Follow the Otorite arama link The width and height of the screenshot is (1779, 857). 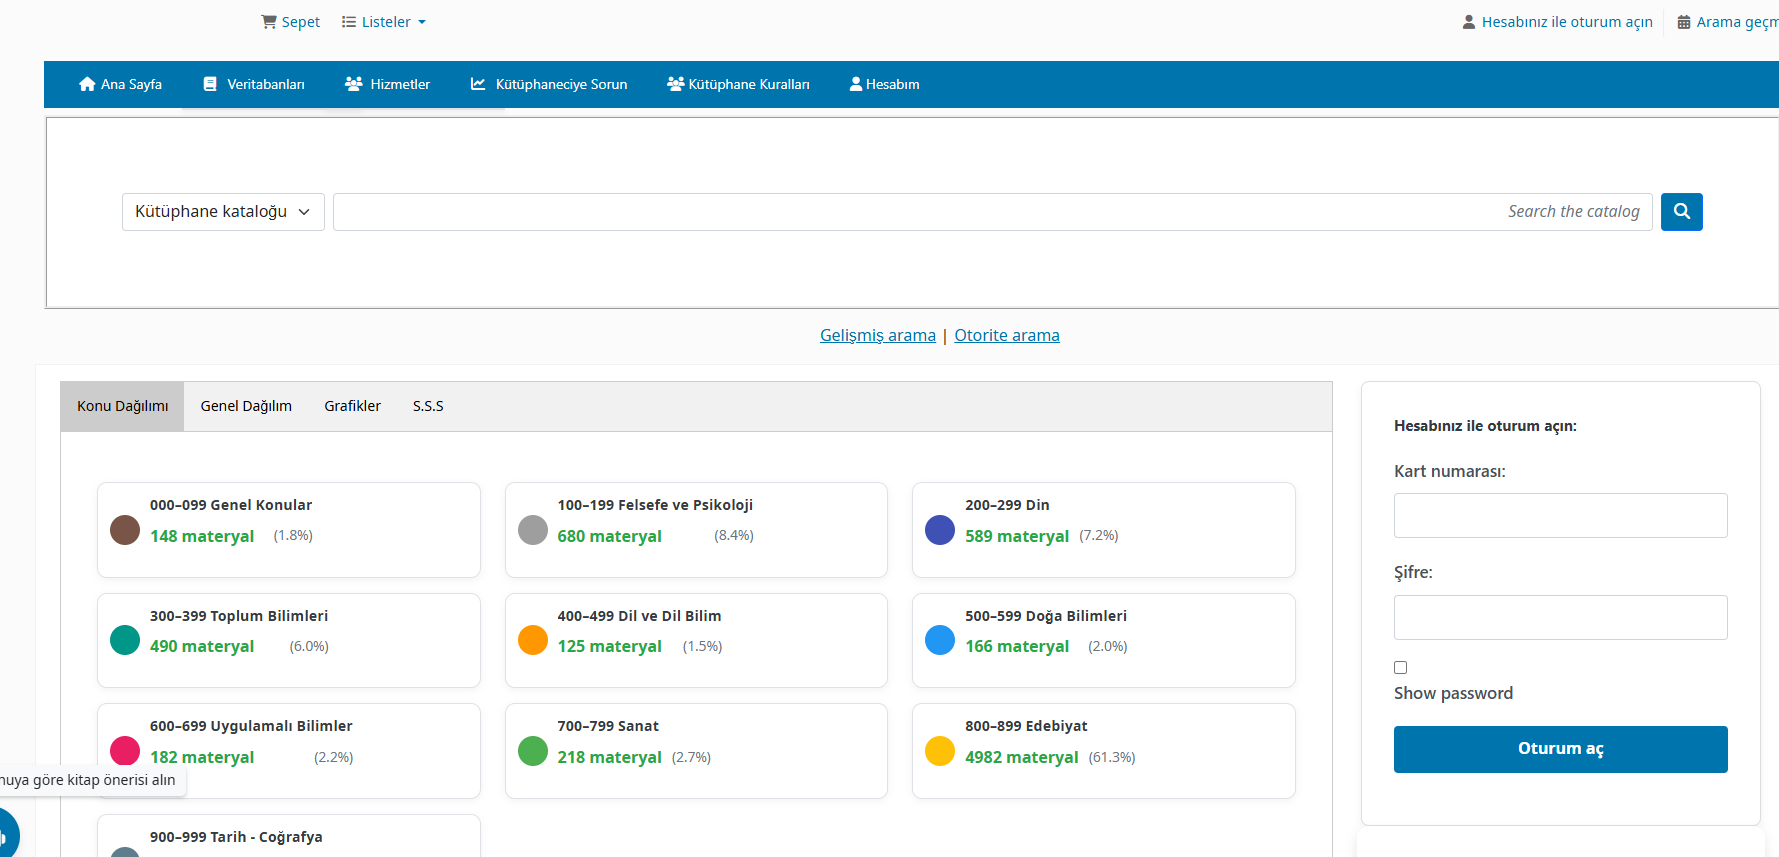tap(1006, 336)
